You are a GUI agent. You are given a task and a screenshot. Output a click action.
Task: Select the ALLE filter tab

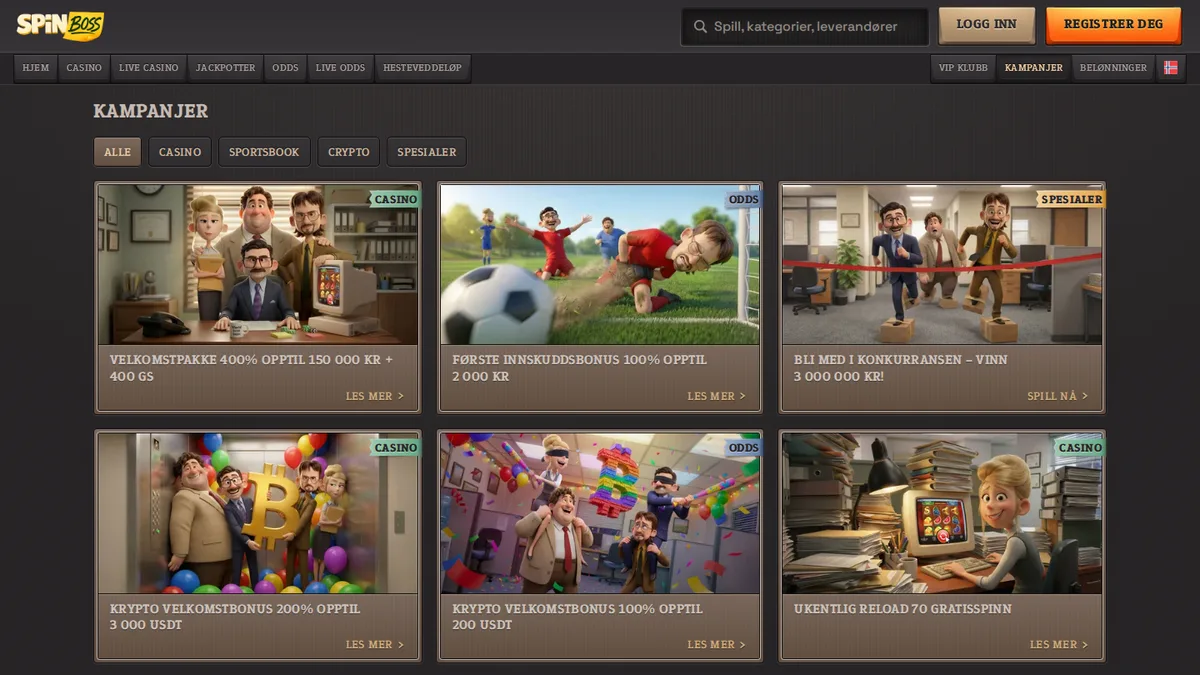(117, 152)
